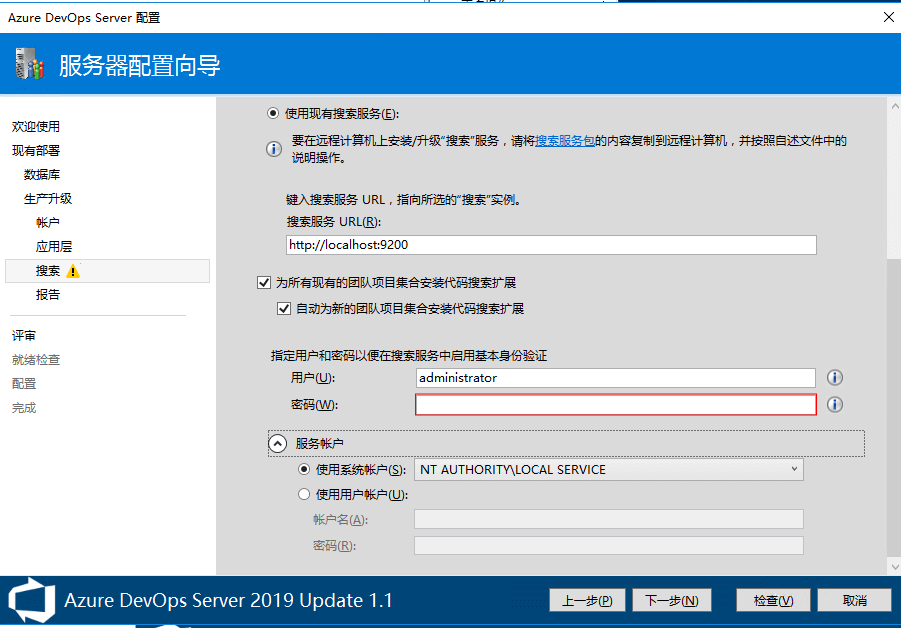The image size is (901, 628).
Task: Click the info icon beside the password field
Action: pos(834,405)
